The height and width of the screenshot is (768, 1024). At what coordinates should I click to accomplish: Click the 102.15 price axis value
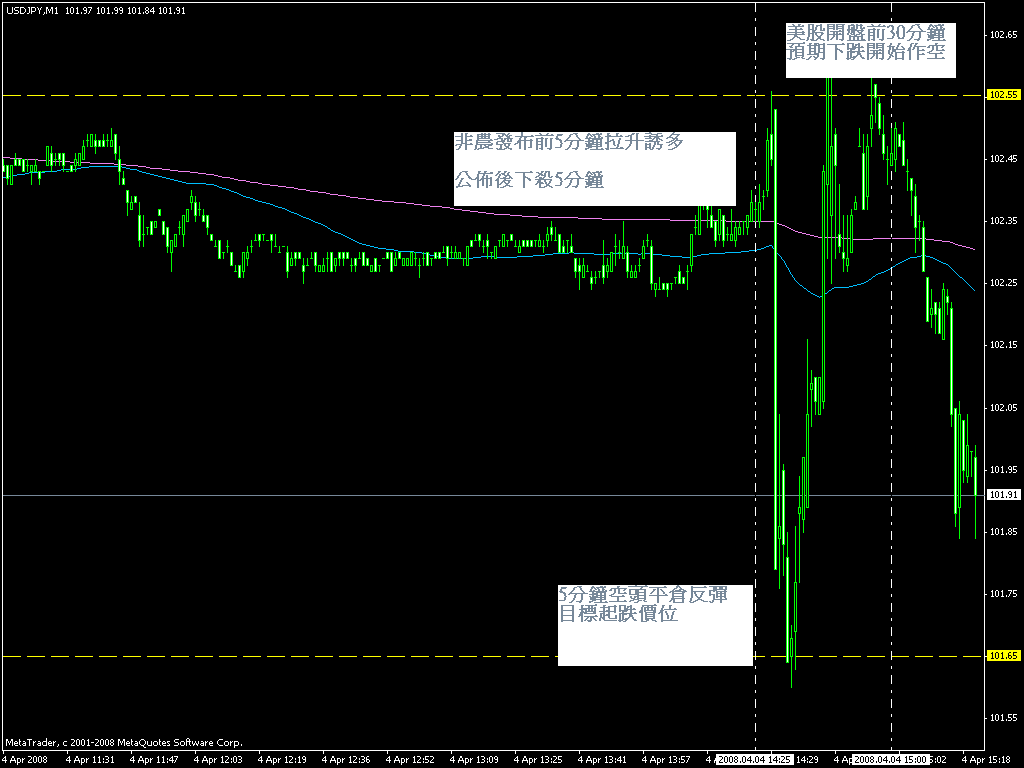pos(1004,345)
